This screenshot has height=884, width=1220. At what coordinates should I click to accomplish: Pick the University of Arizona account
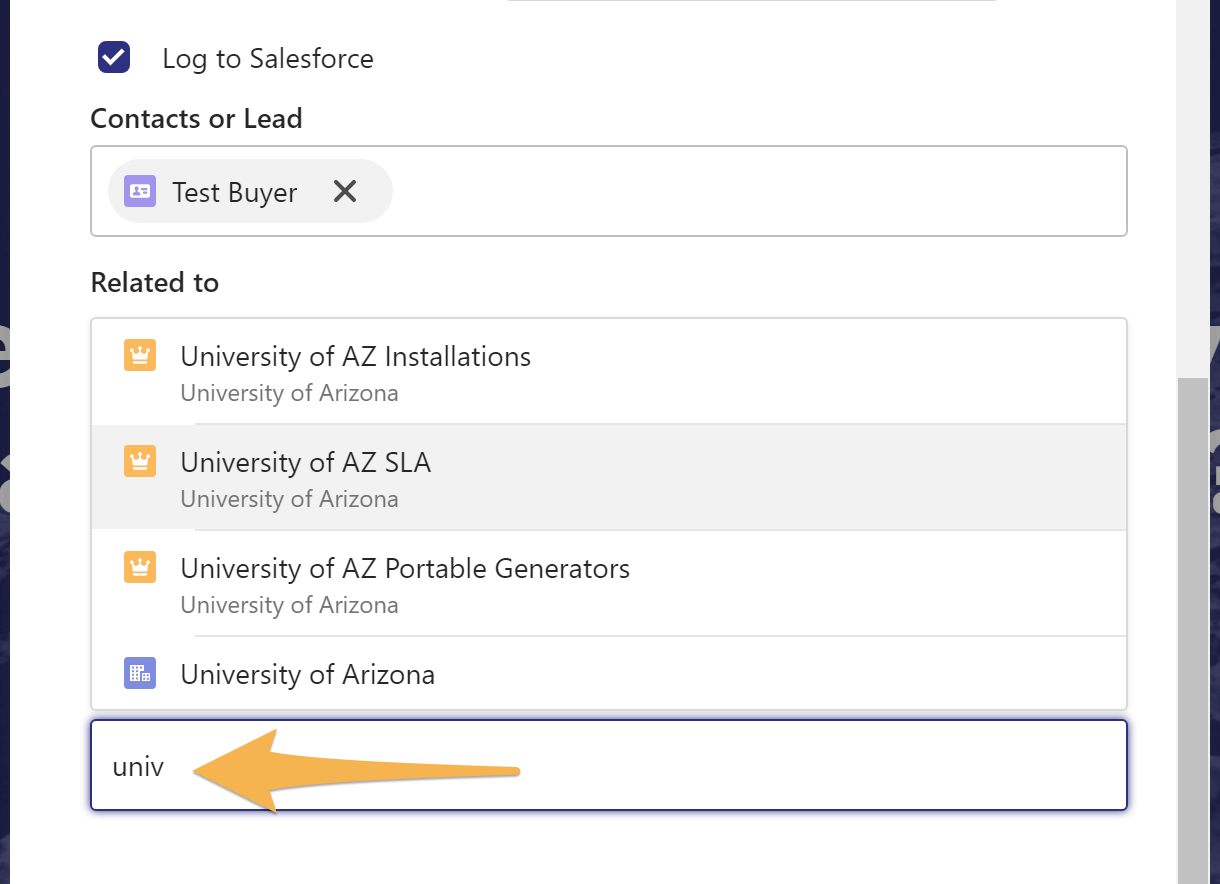pyautogui.click(x=307, y=675)
